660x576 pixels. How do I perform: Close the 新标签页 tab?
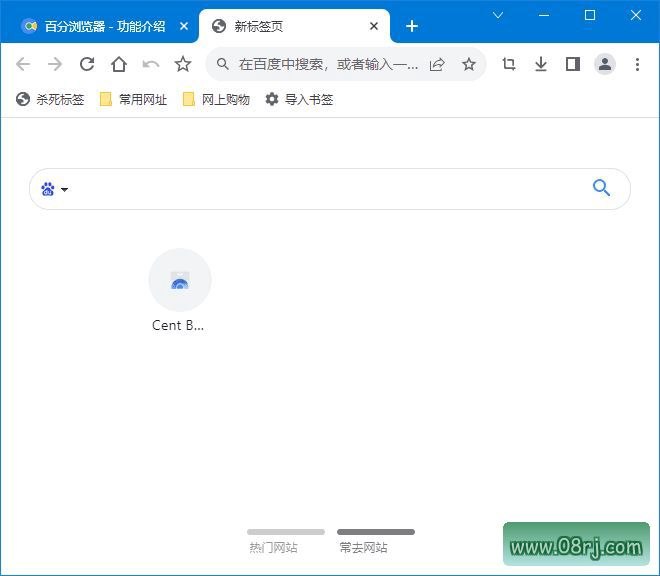click(x=373, y=26)
